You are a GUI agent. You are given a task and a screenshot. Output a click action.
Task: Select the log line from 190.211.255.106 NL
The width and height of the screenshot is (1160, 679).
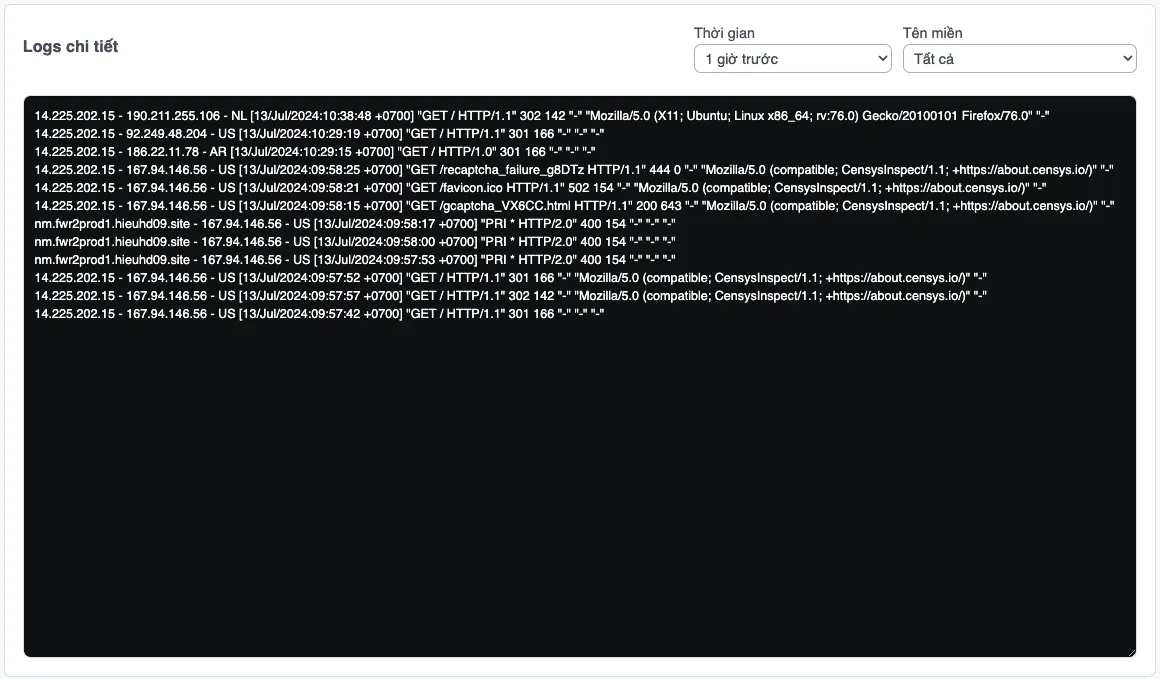coord(542,115)
